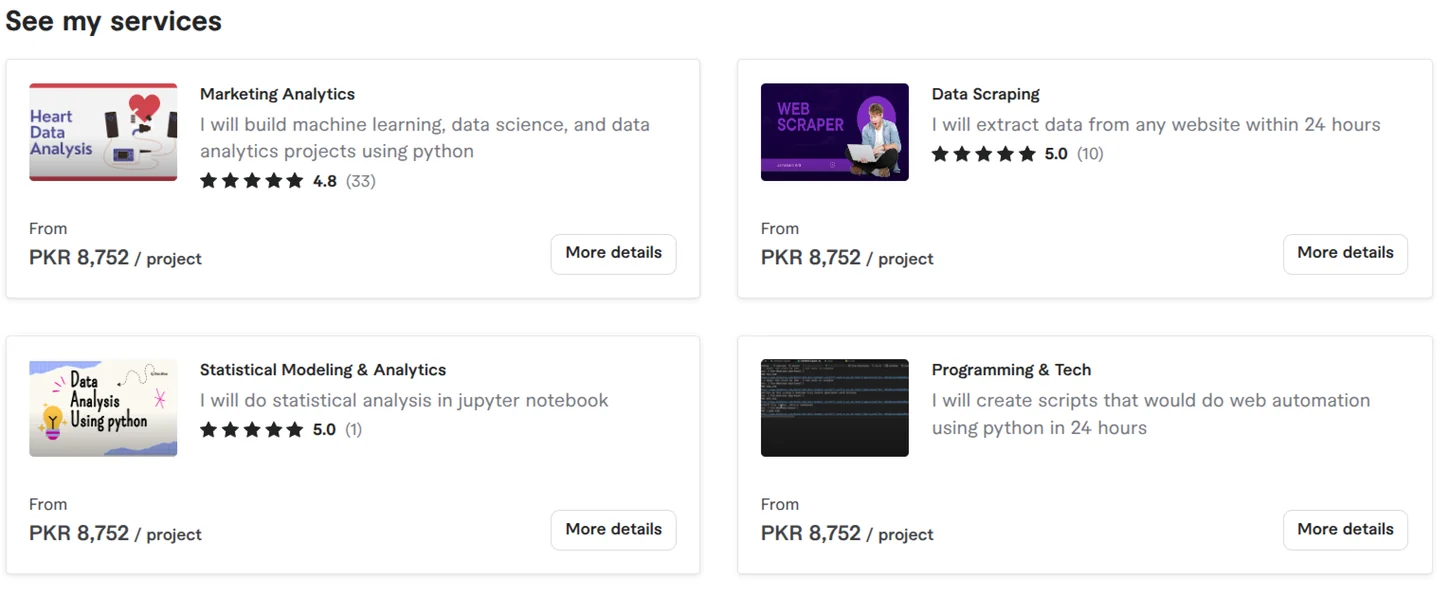Open the Data Scraping title
Image resolution: width=1440 pixels, height=597 pixels.
coord(985,94)
